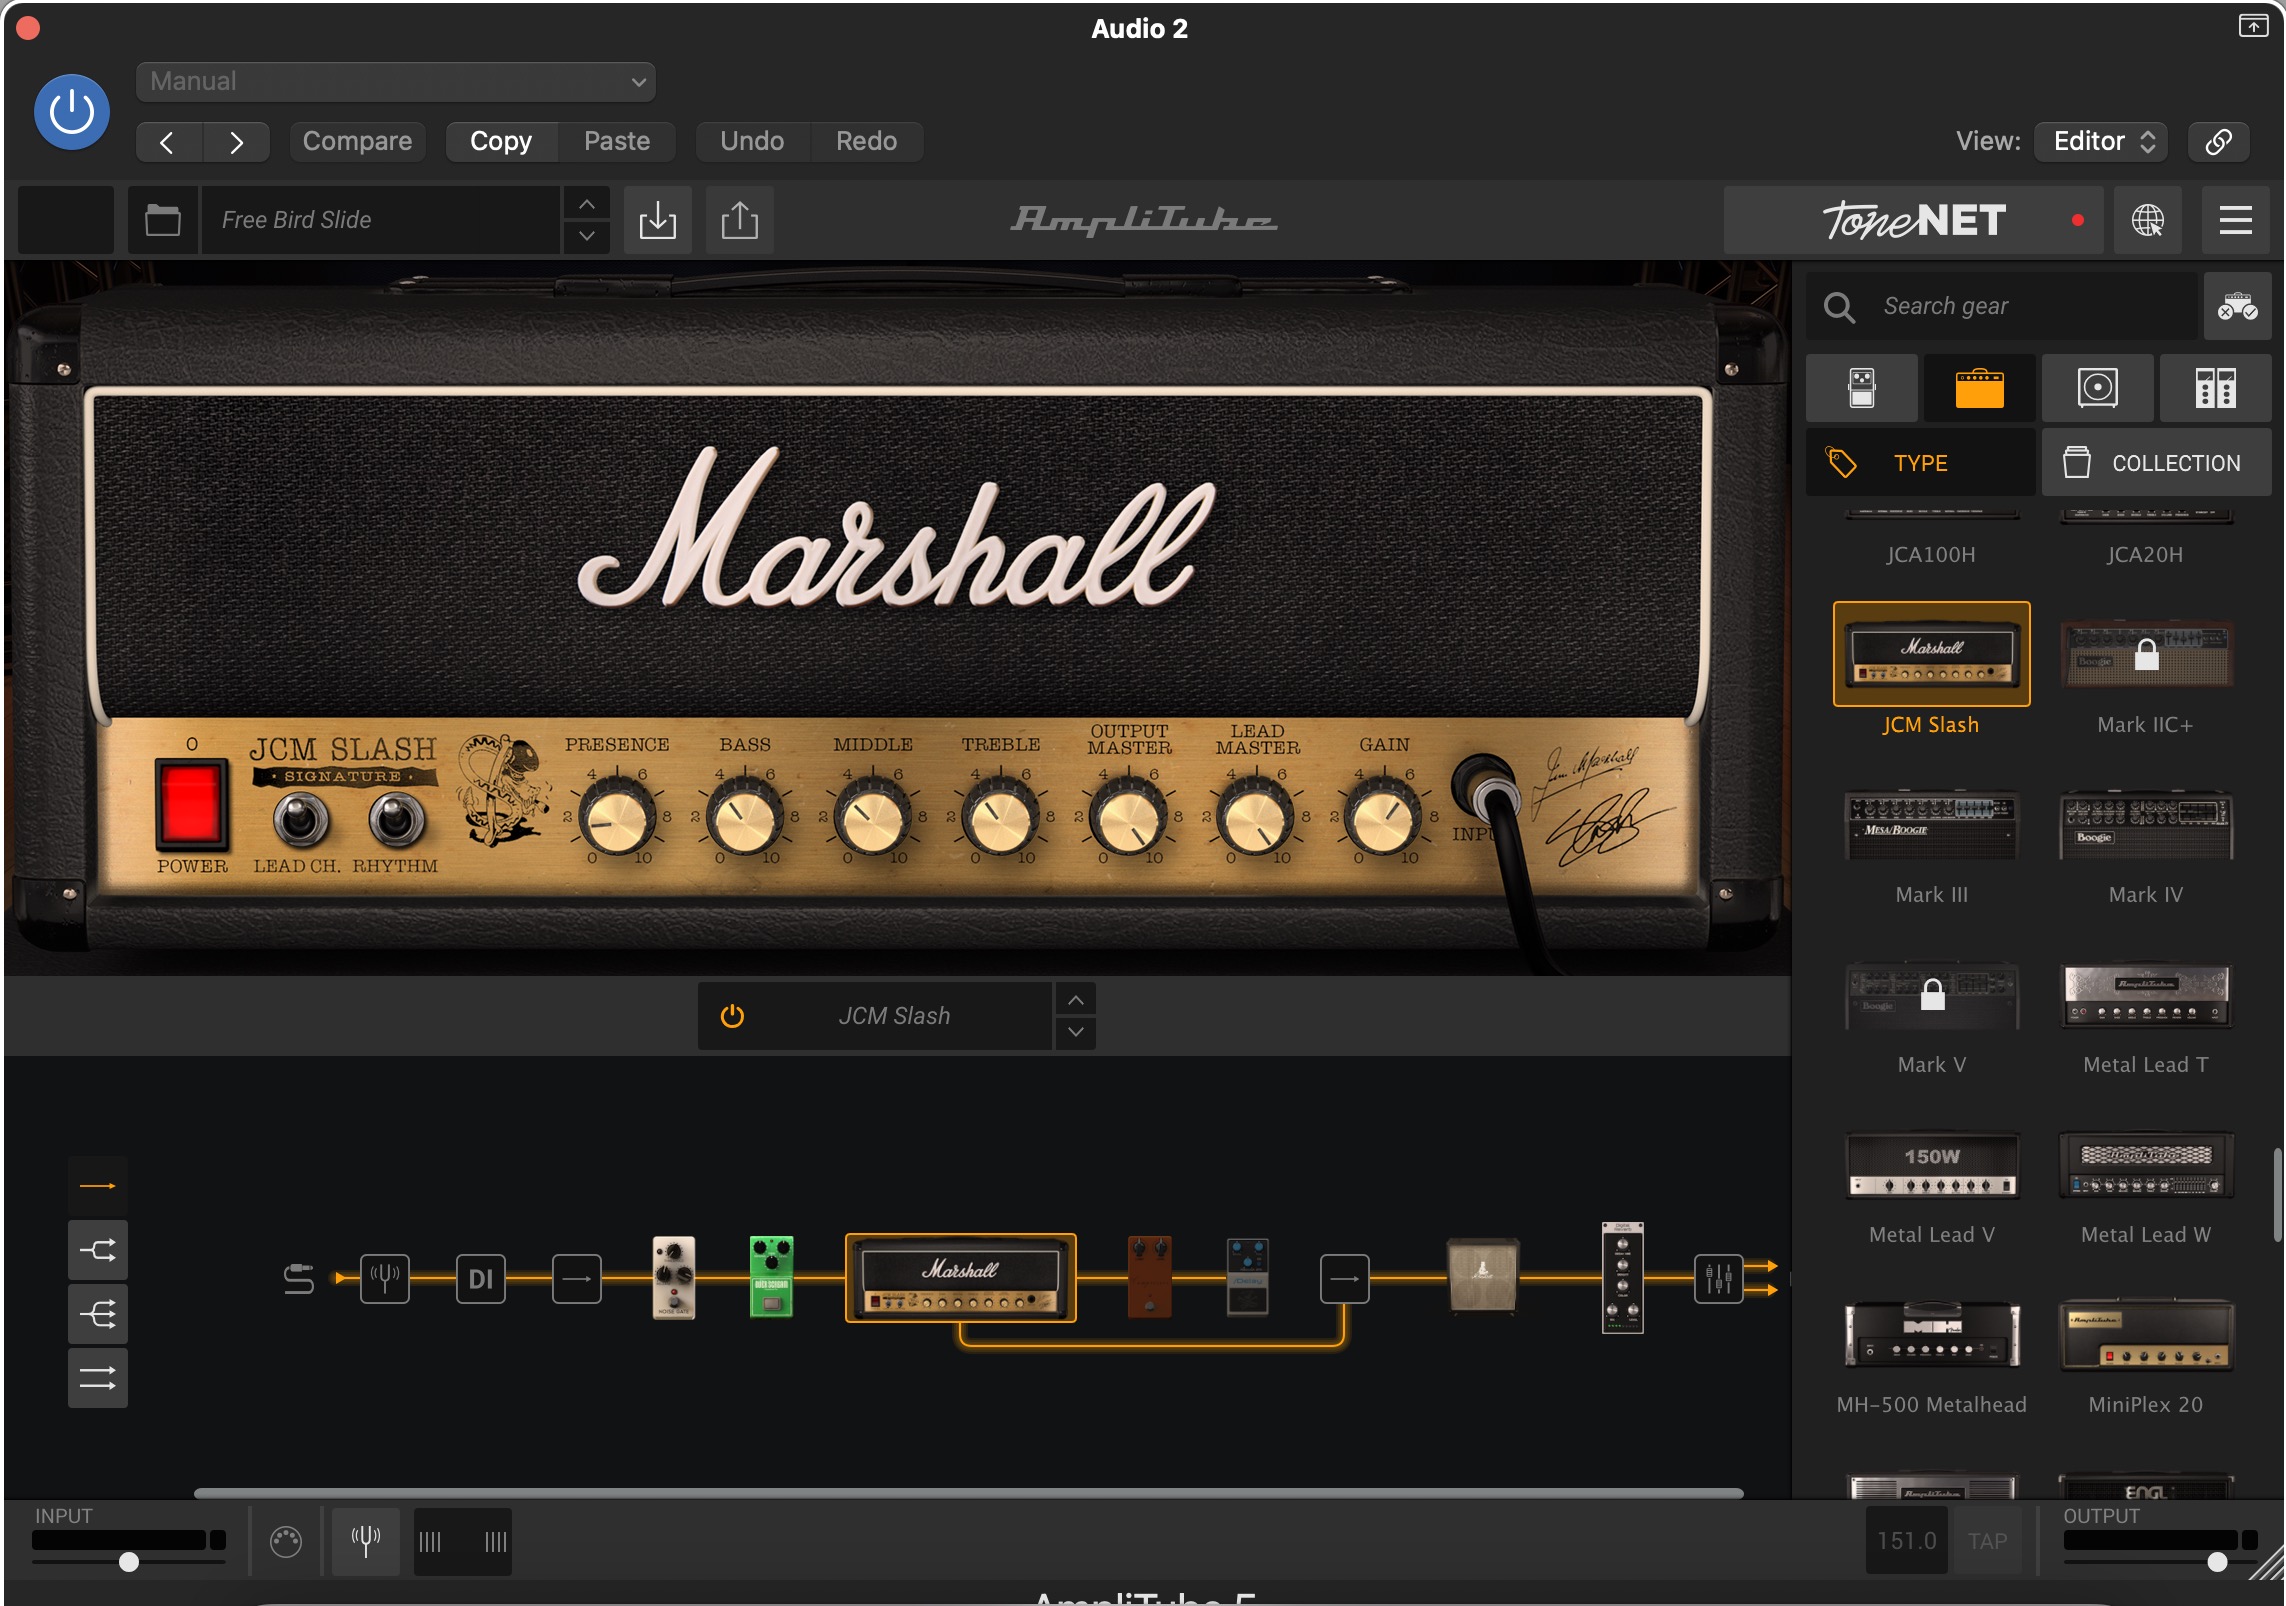Select the TYPE filter tab

(x=1920, y=463)
